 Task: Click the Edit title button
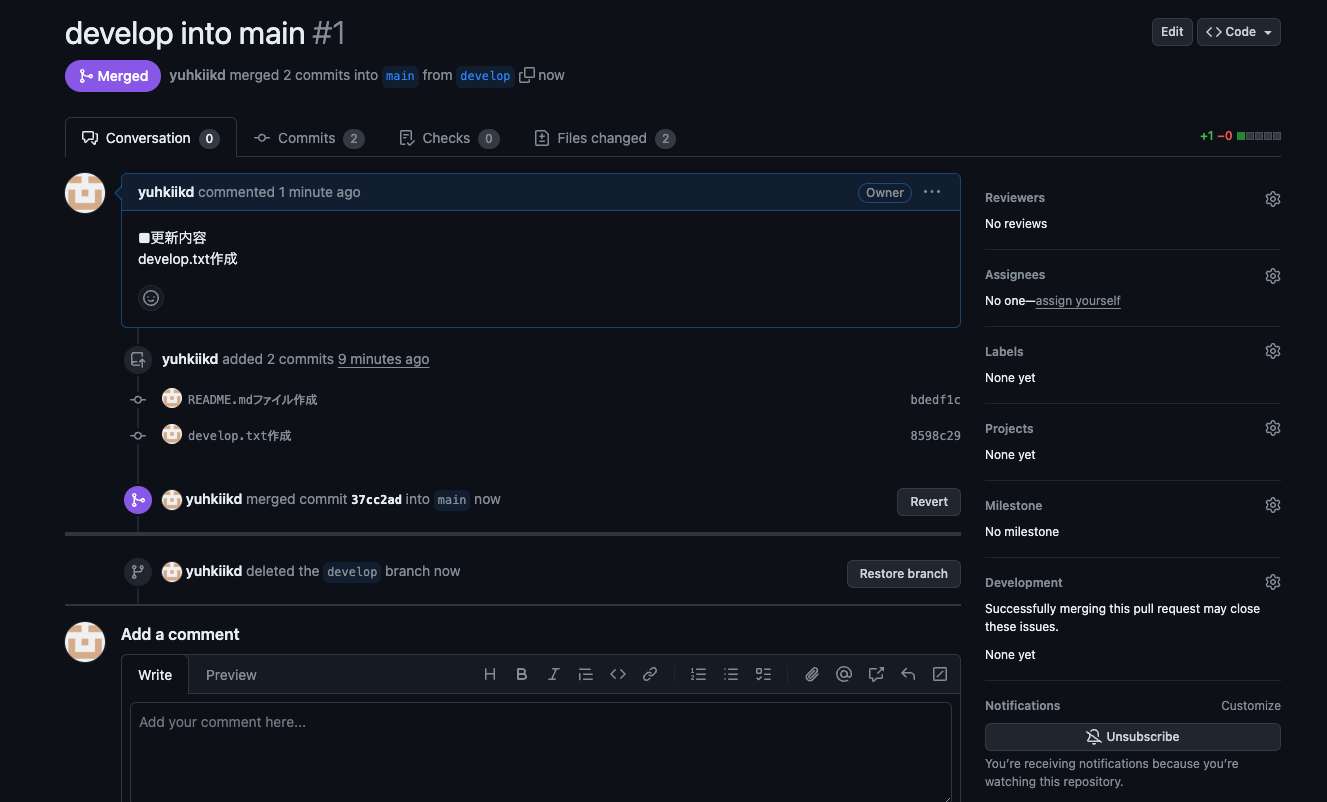[x=1172, y=32]
